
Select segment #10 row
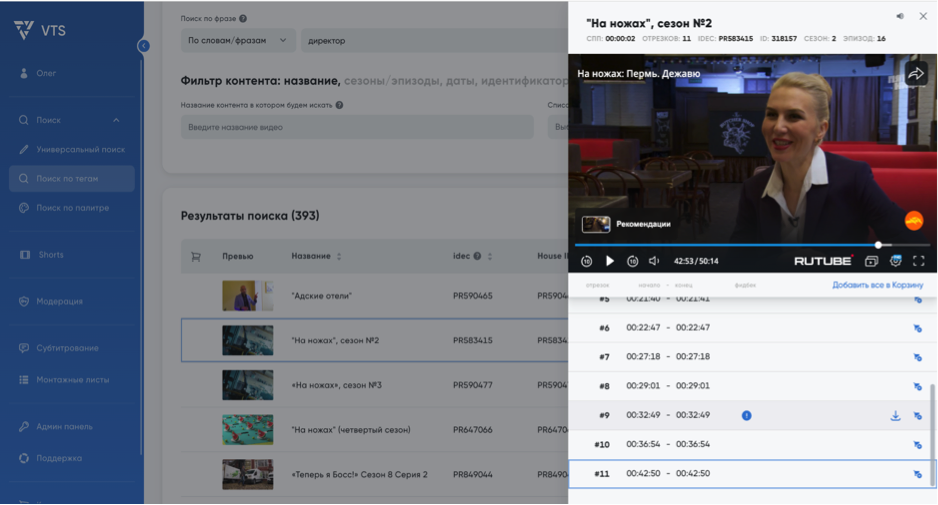tap(750, 444)
